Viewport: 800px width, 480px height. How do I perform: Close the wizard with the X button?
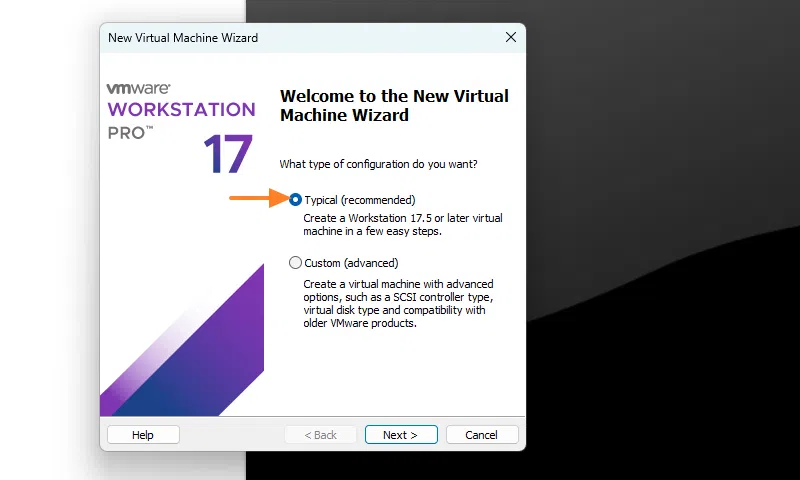(511, 38)
